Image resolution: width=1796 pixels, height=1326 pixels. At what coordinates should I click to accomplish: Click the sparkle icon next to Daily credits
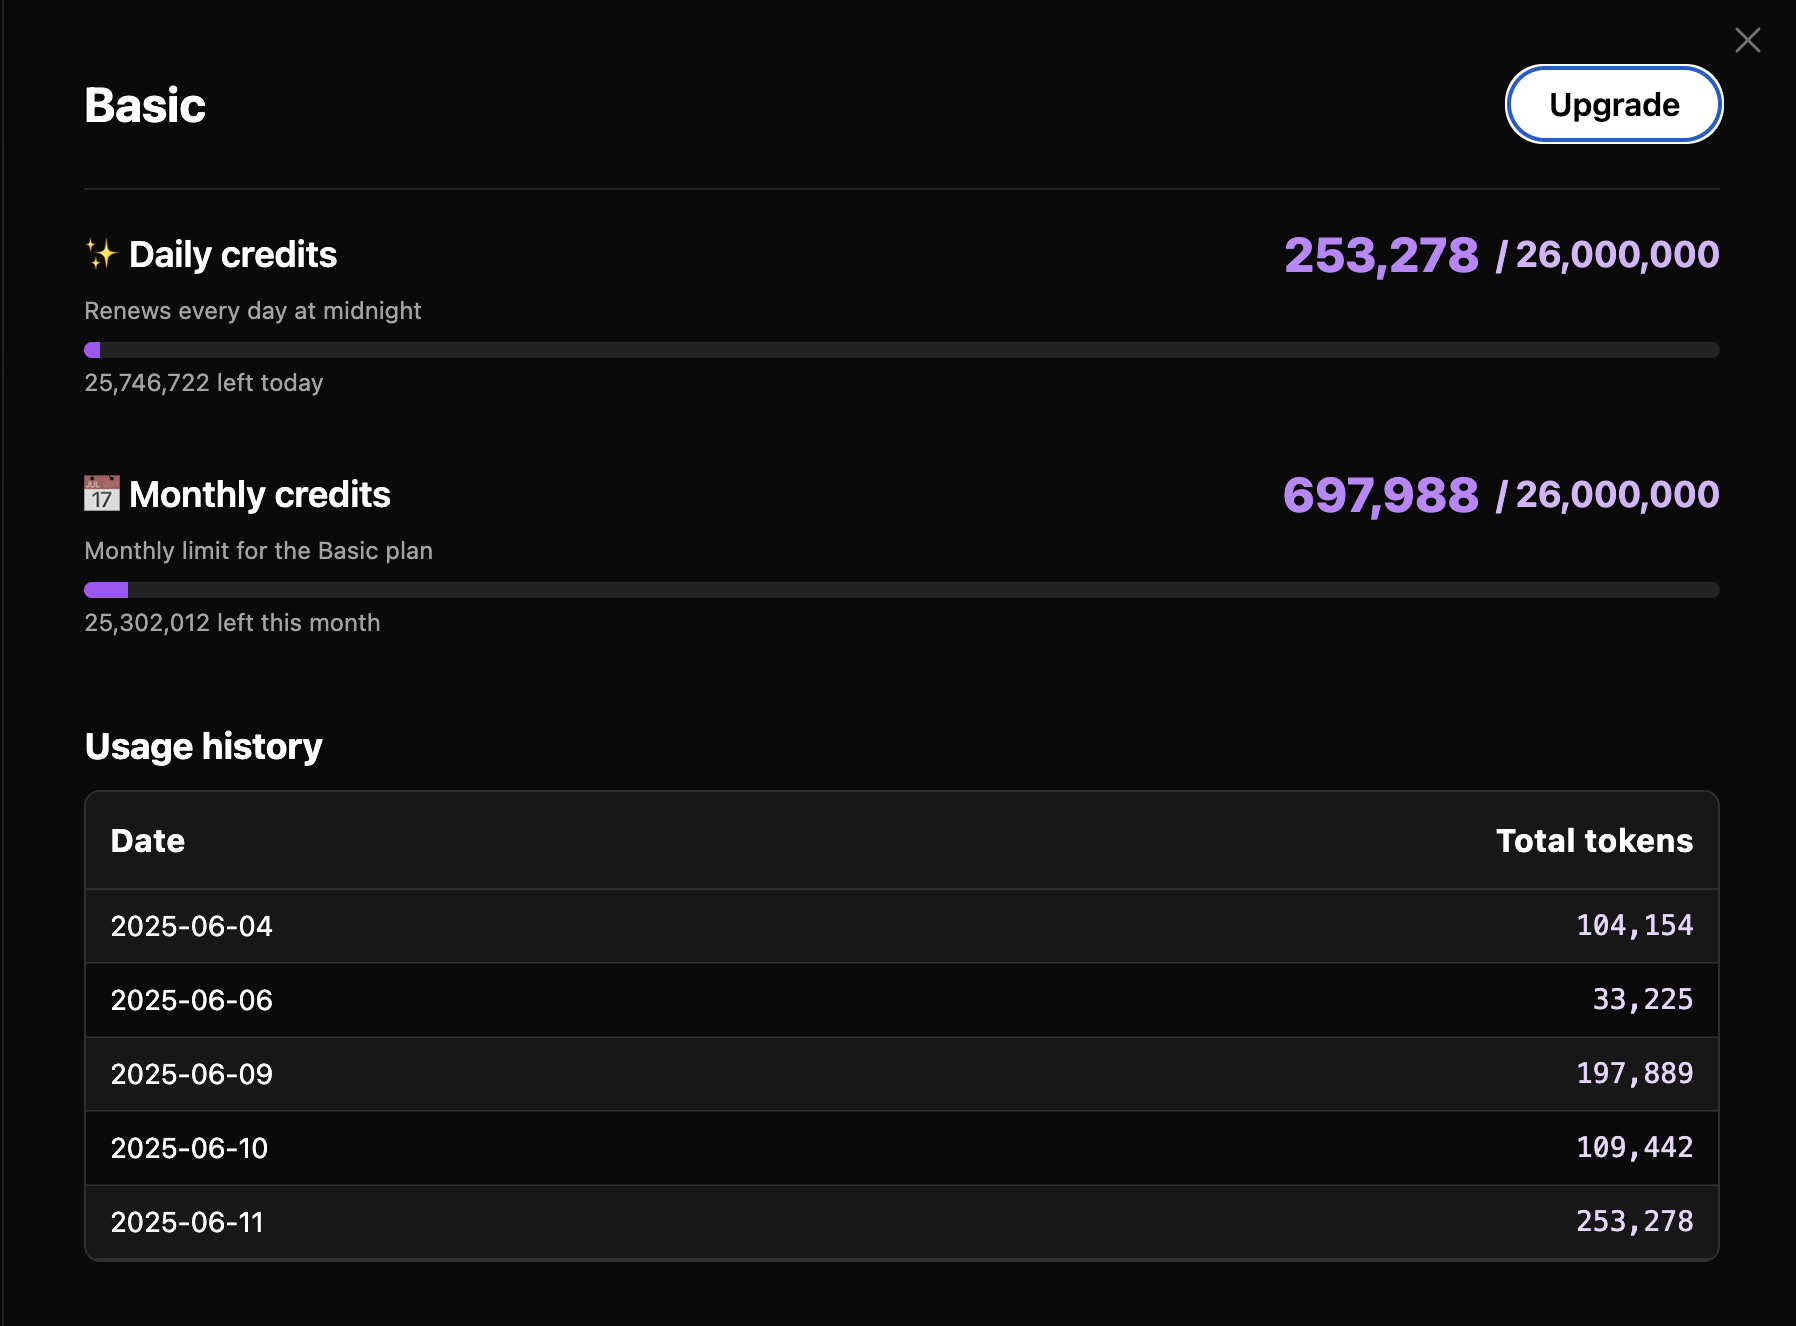click(103, 254)
